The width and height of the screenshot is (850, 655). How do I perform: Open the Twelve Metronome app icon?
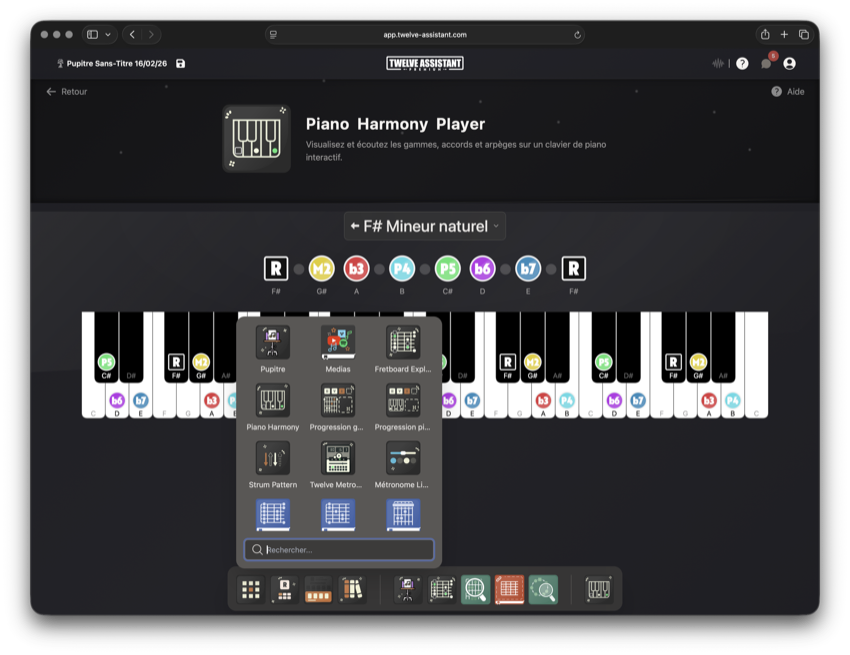(x=338, y=459)
